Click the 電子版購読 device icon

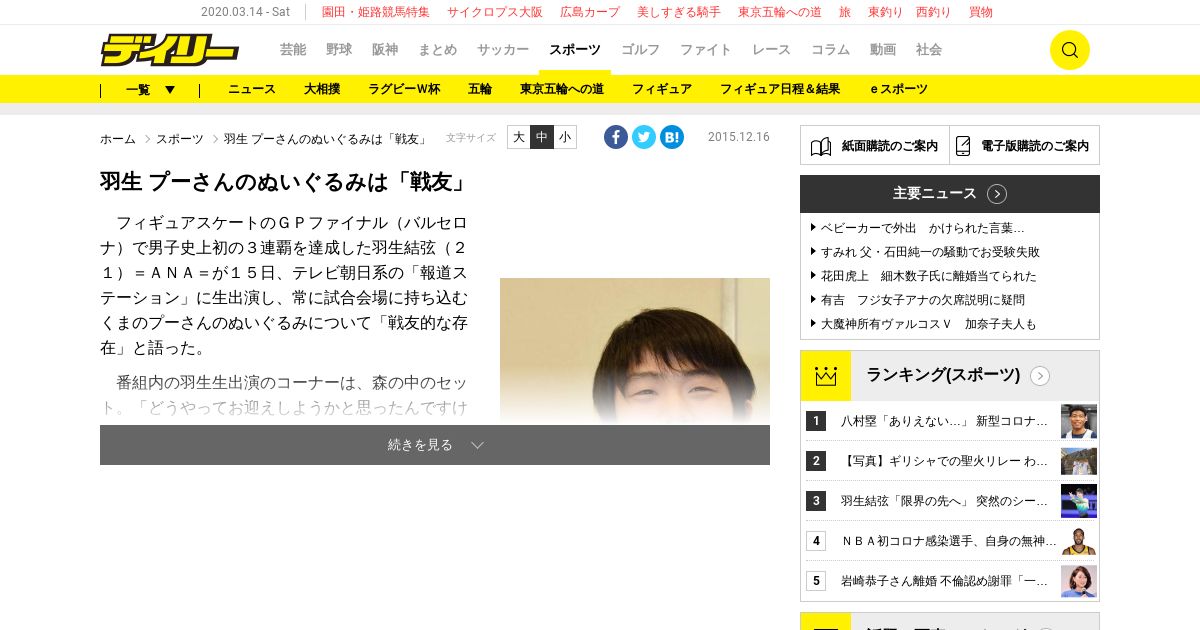pyautogui.click(x=963, y=146)
